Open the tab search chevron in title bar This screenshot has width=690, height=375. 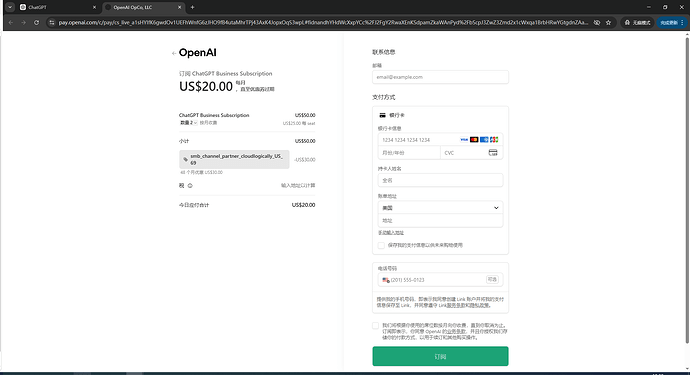pyautogui.click(x=10, y=7)
